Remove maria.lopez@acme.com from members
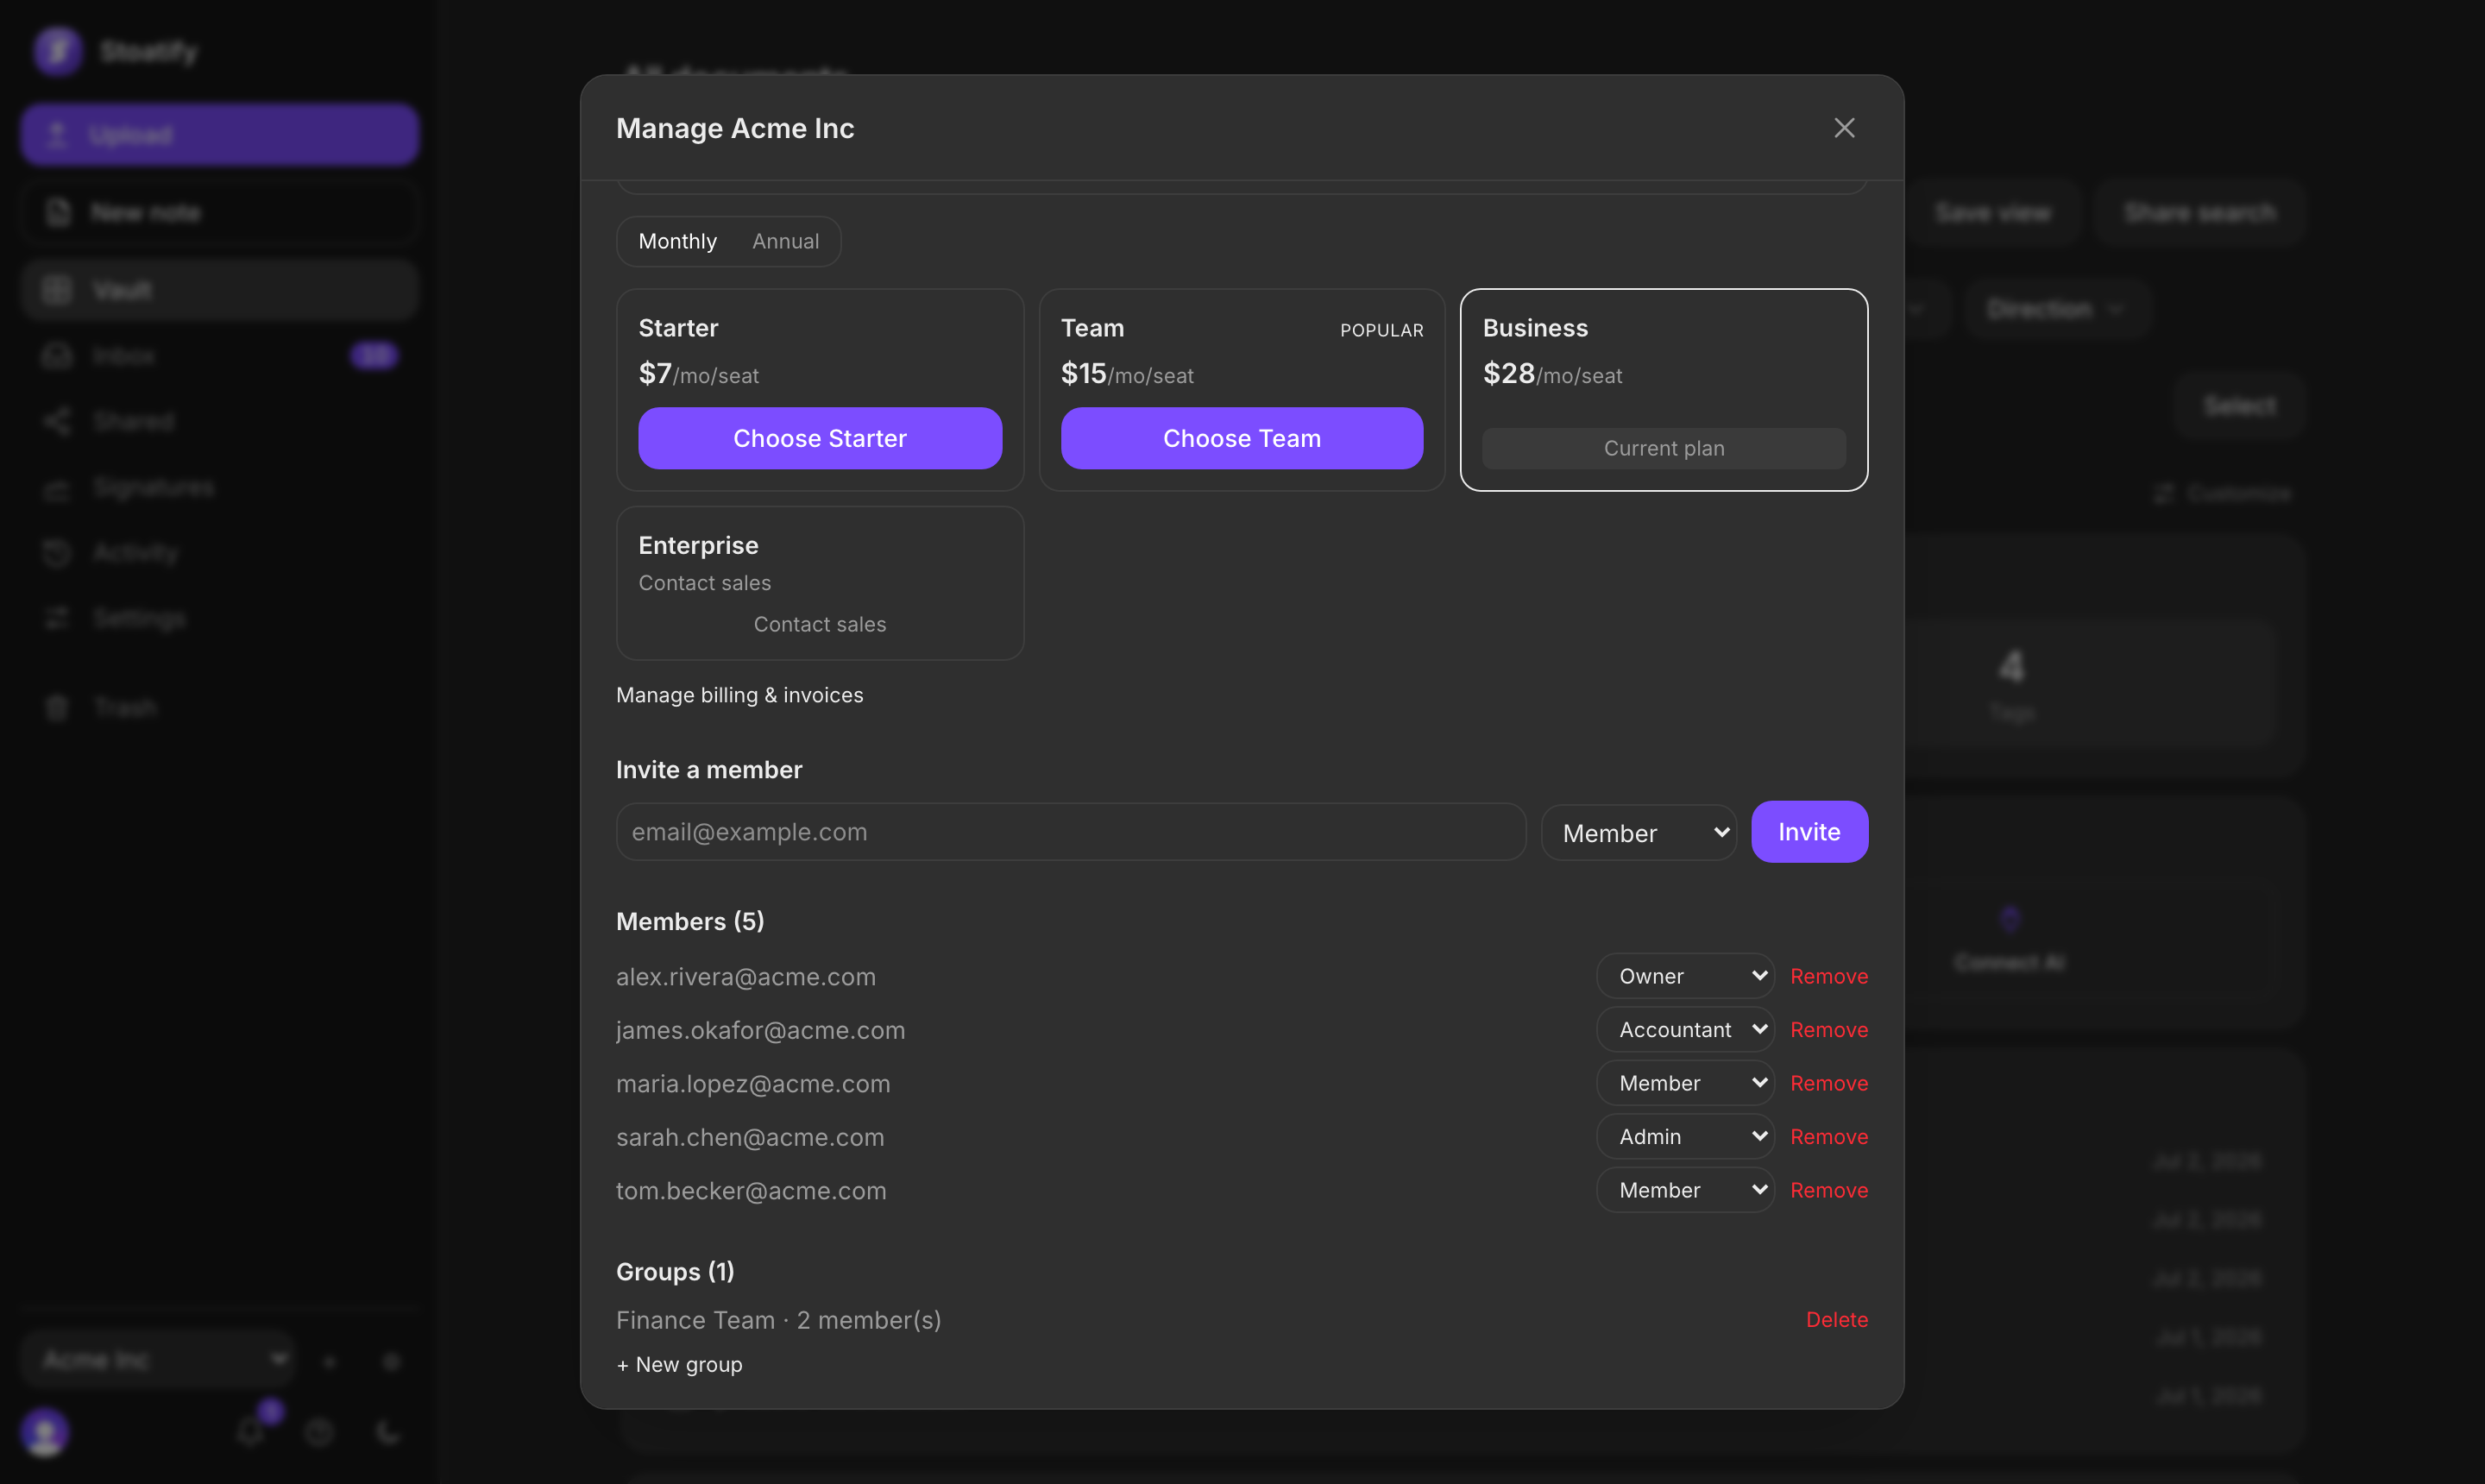This screenshot has width=2485, height=1484. pos(1829,1083)
